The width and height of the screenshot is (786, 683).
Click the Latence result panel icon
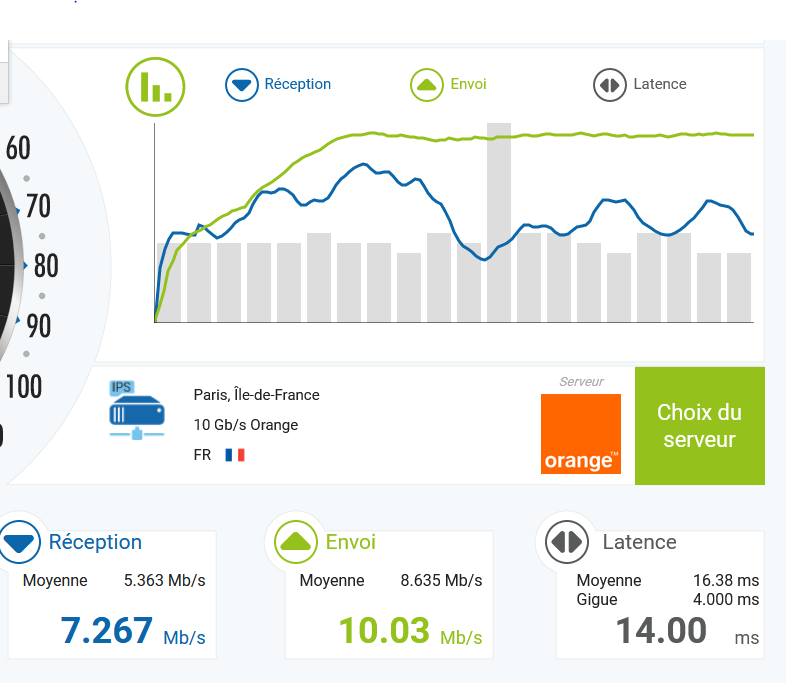pyautogui.click(x=566, y=542)
